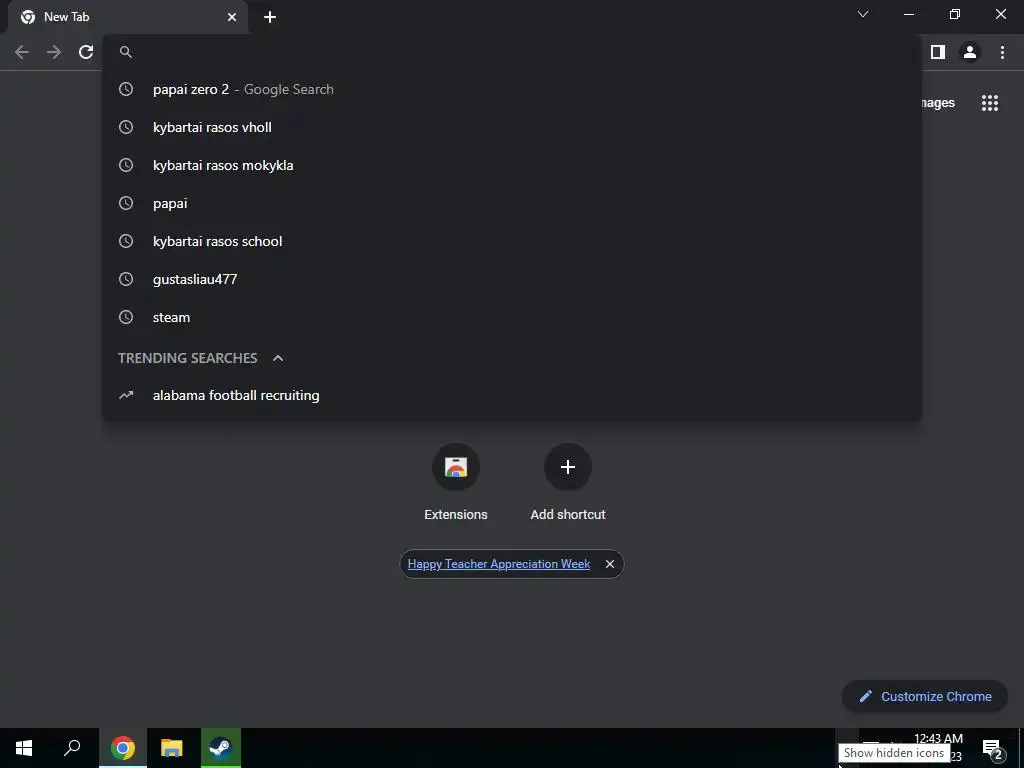1024x768 pixels.
Task: Click the search magnifier icon in omnibox
Action: point(126,52)
